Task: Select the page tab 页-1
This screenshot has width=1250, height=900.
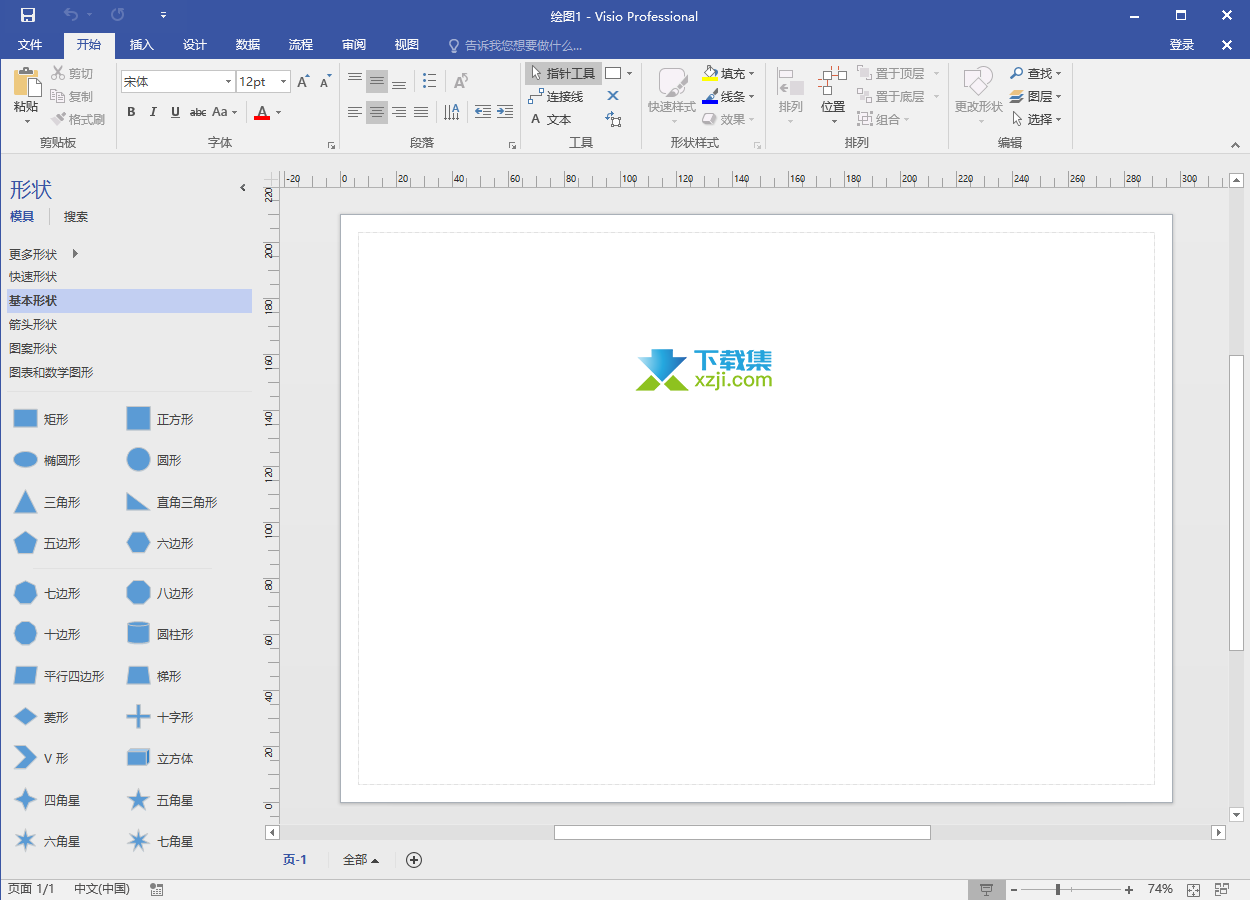Action: click(x=295, y=860)
